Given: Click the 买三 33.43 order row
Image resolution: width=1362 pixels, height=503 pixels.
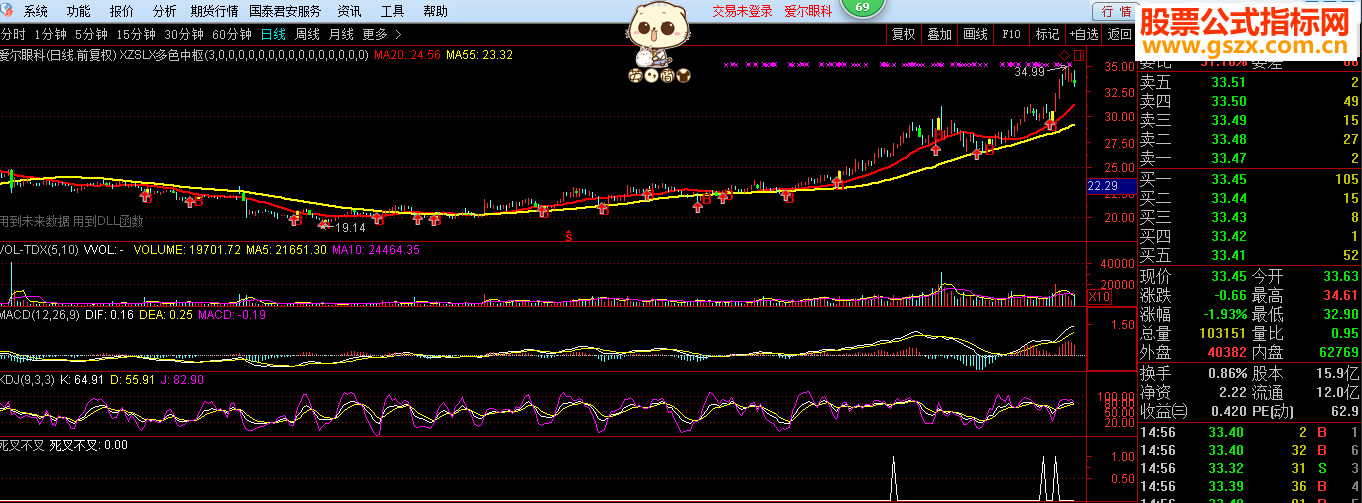Looking at the screenshot, I should 1250,217.
